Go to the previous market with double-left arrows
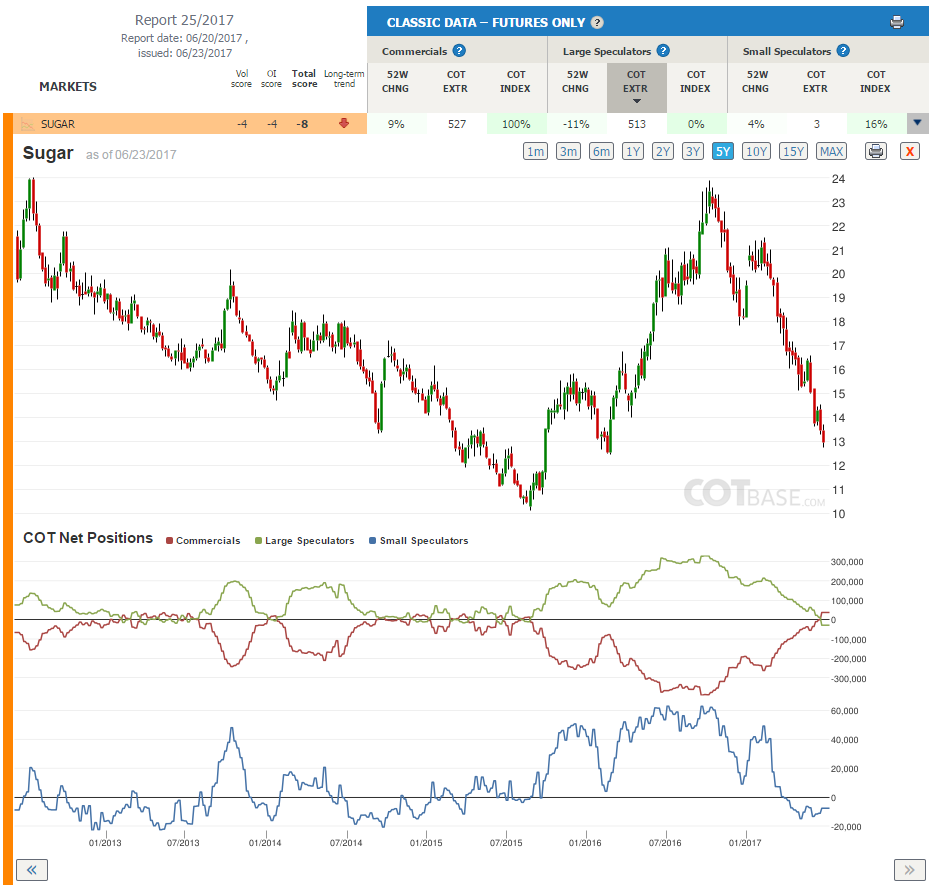The width and height of the screenshot is (933, 885). point(32,870)
